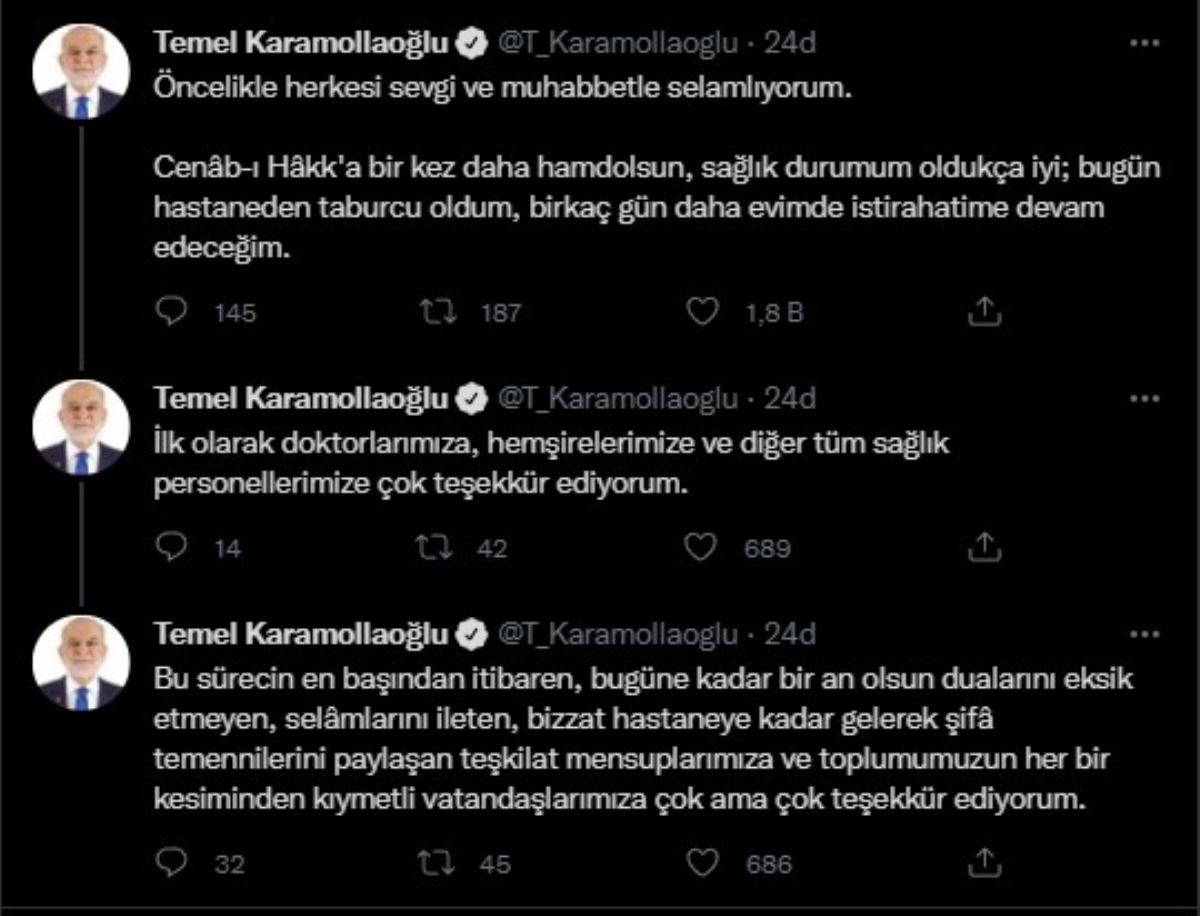
Task: Like the tweet with 686 likes
Action: click(704, 862)
